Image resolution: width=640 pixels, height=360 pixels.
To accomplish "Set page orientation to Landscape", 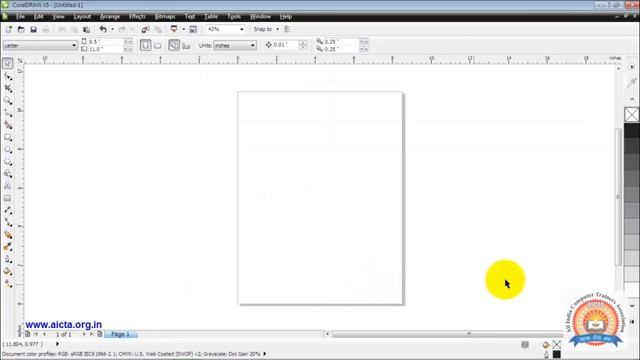I will tap(158, 45).
